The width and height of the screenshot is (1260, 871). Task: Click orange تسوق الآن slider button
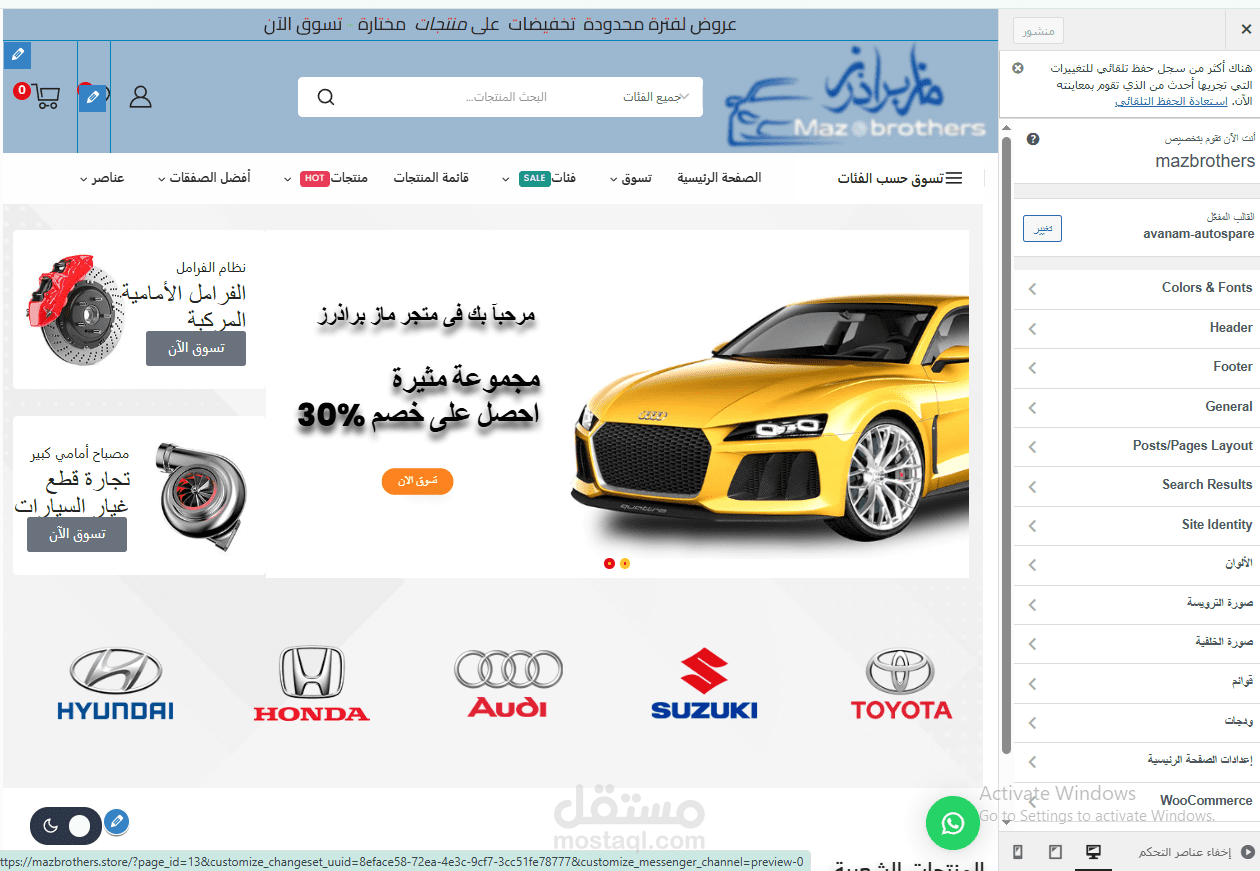coord(417,481)
